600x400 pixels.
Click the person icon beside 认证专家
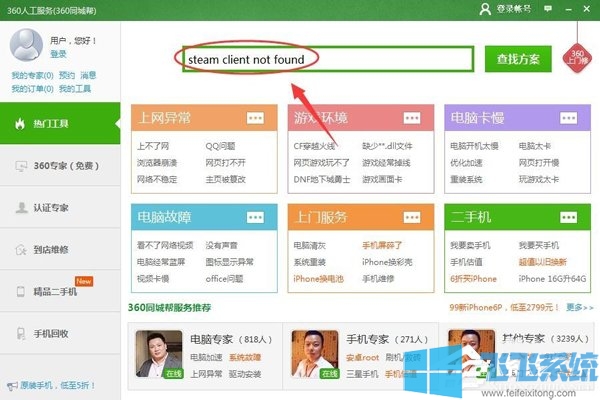(x=20, y=208)
